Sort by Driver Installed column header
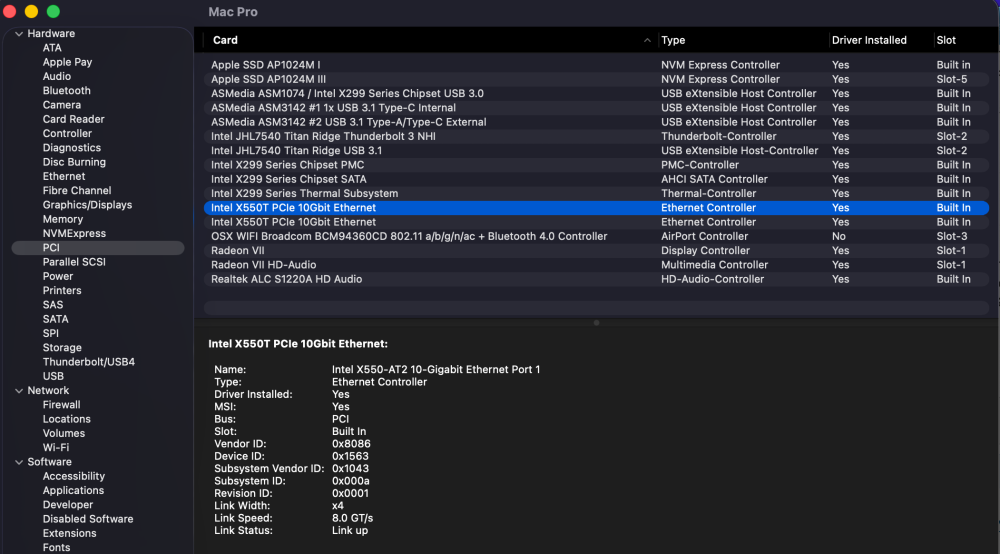1000x554 pixels. [869, 40]
